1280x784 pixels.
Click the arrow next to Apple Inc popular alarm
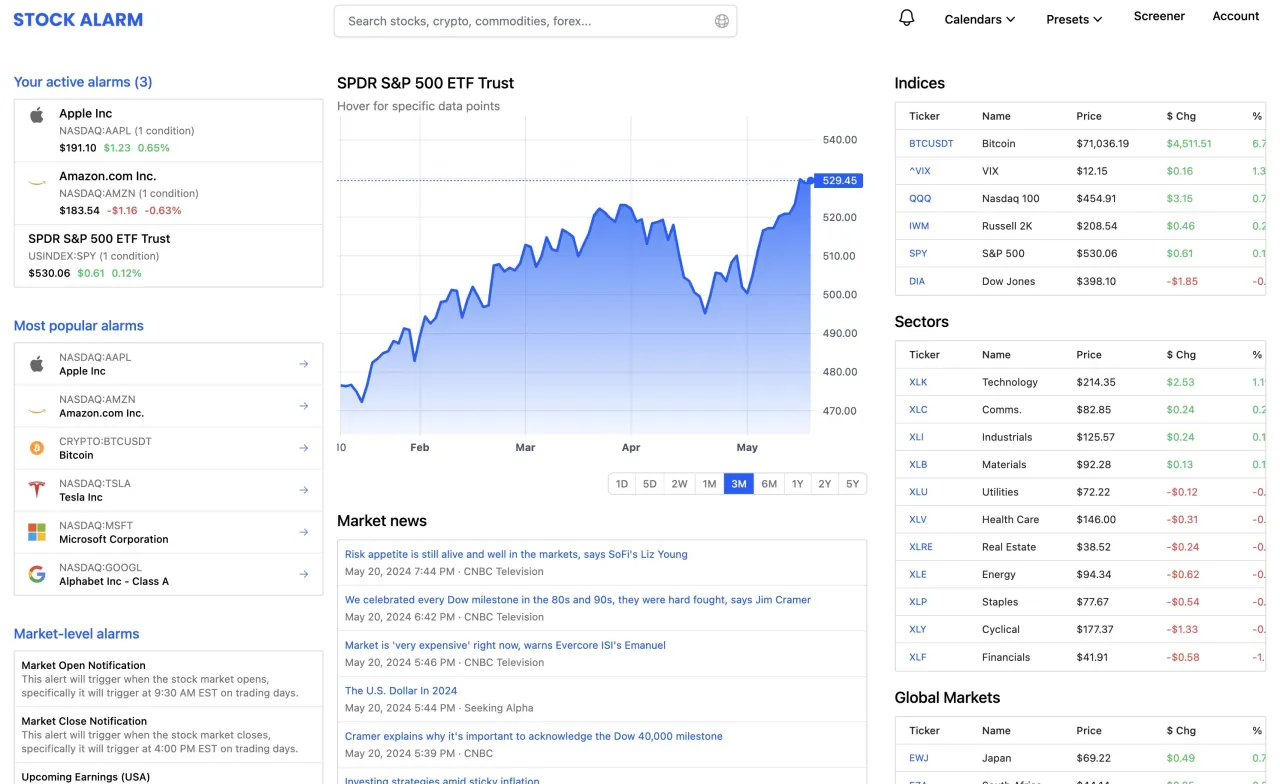tap(304, 364)
